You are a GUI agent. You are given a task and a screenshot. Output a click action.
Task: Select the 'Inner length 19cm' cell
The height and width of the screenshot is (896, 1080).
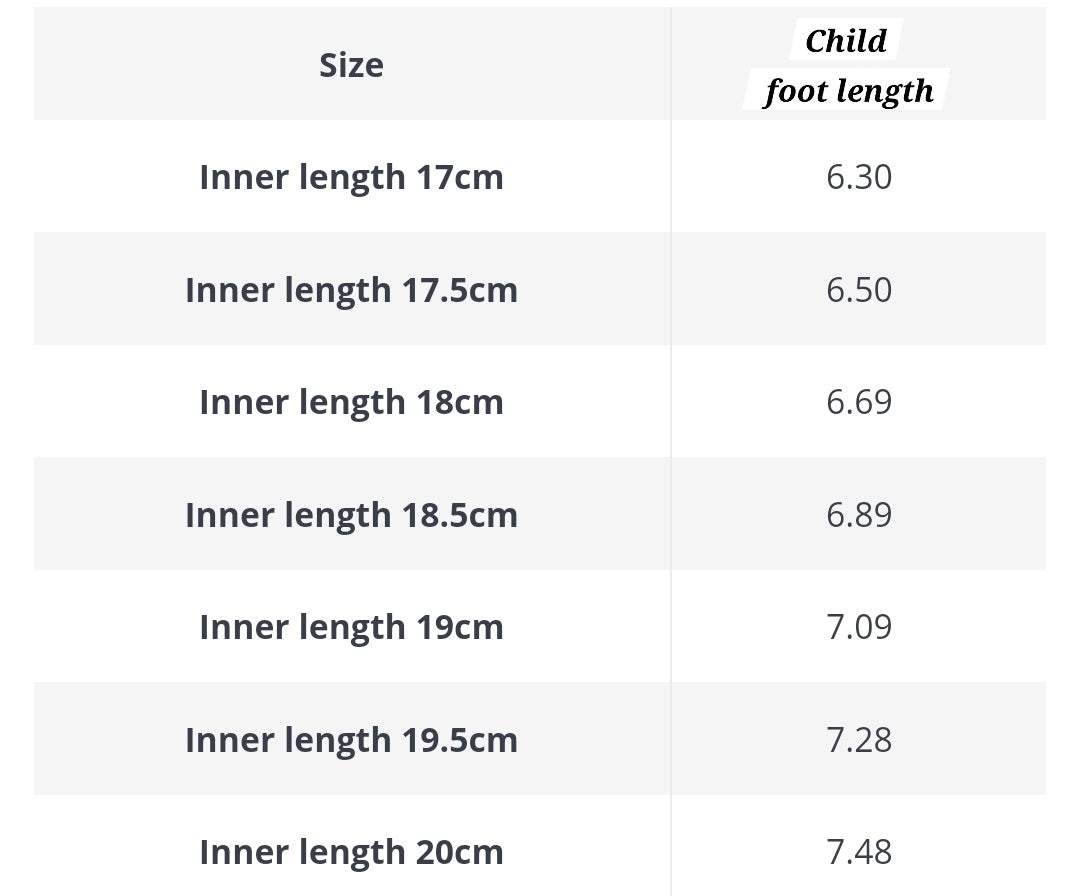pos(351,627)
